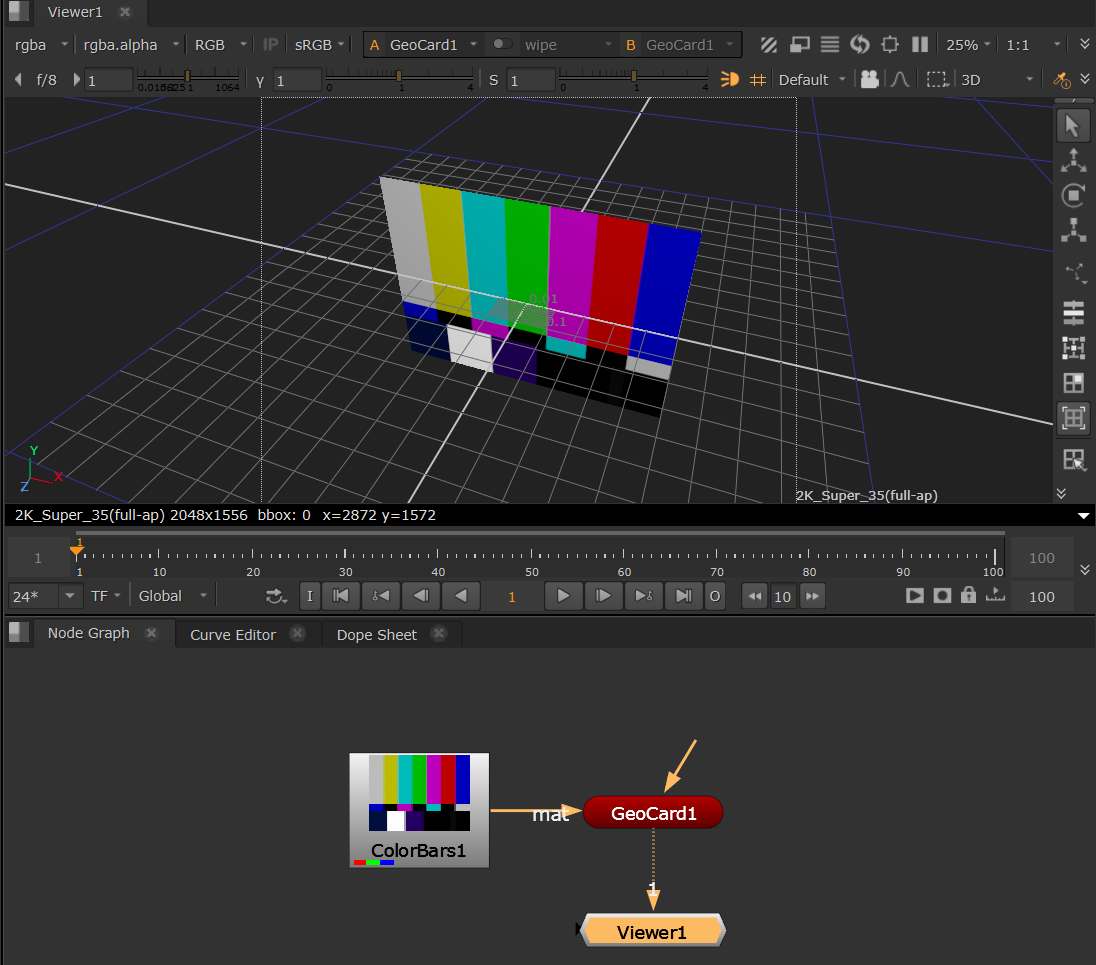The image size is (1096, 965).
Task: Toggle the IP input process button
Action: [x=271, y=45]
